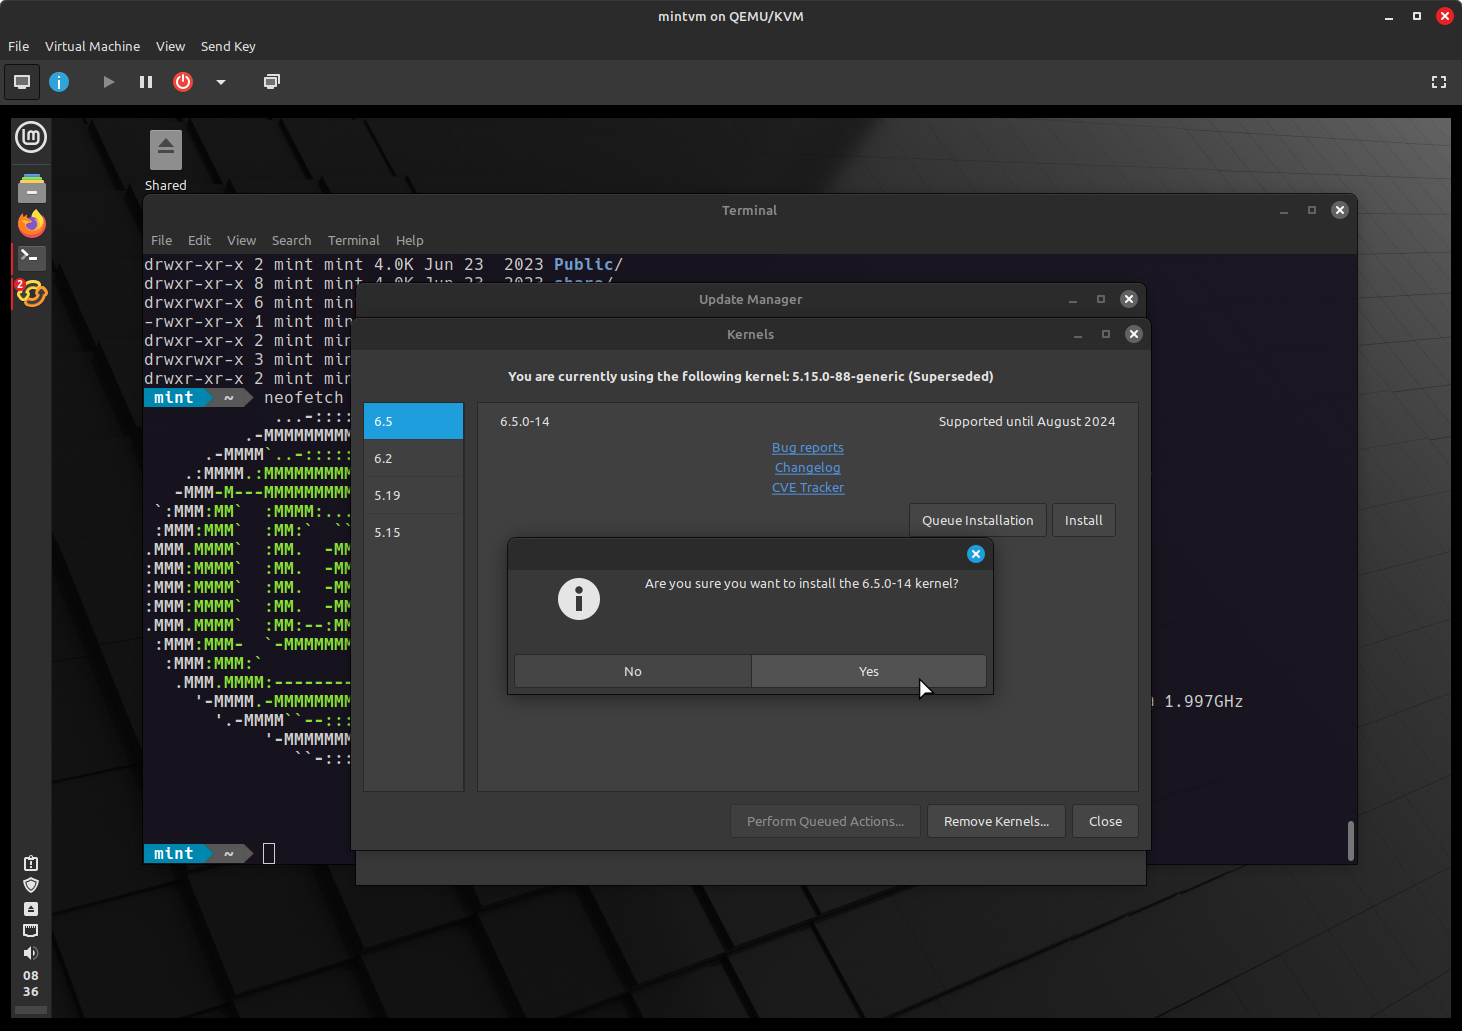Open virtual hardware details info icon

coord(59,82)
